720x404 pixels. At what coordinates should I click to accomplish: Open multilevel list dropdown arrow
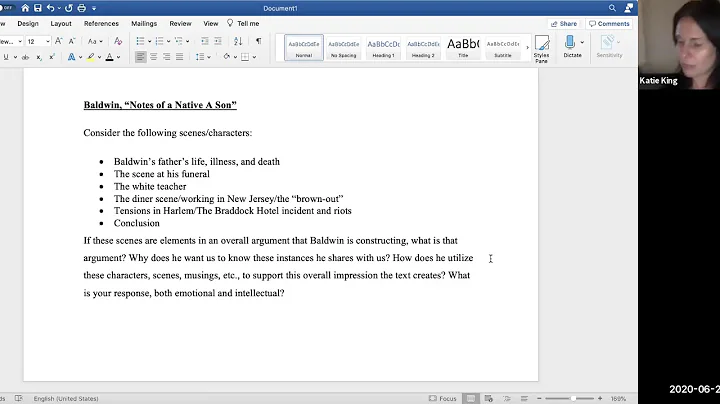[187, 41]
